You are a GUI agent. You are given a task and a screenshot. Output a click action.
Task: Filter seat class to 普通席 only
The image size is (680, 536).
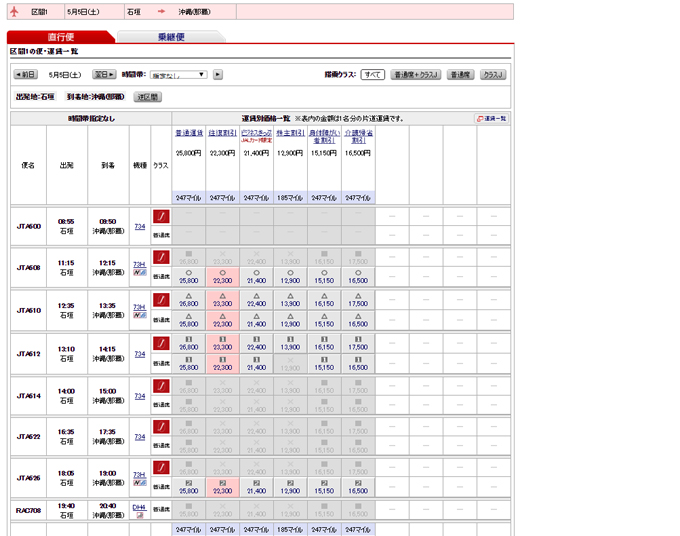pos(460,75)
